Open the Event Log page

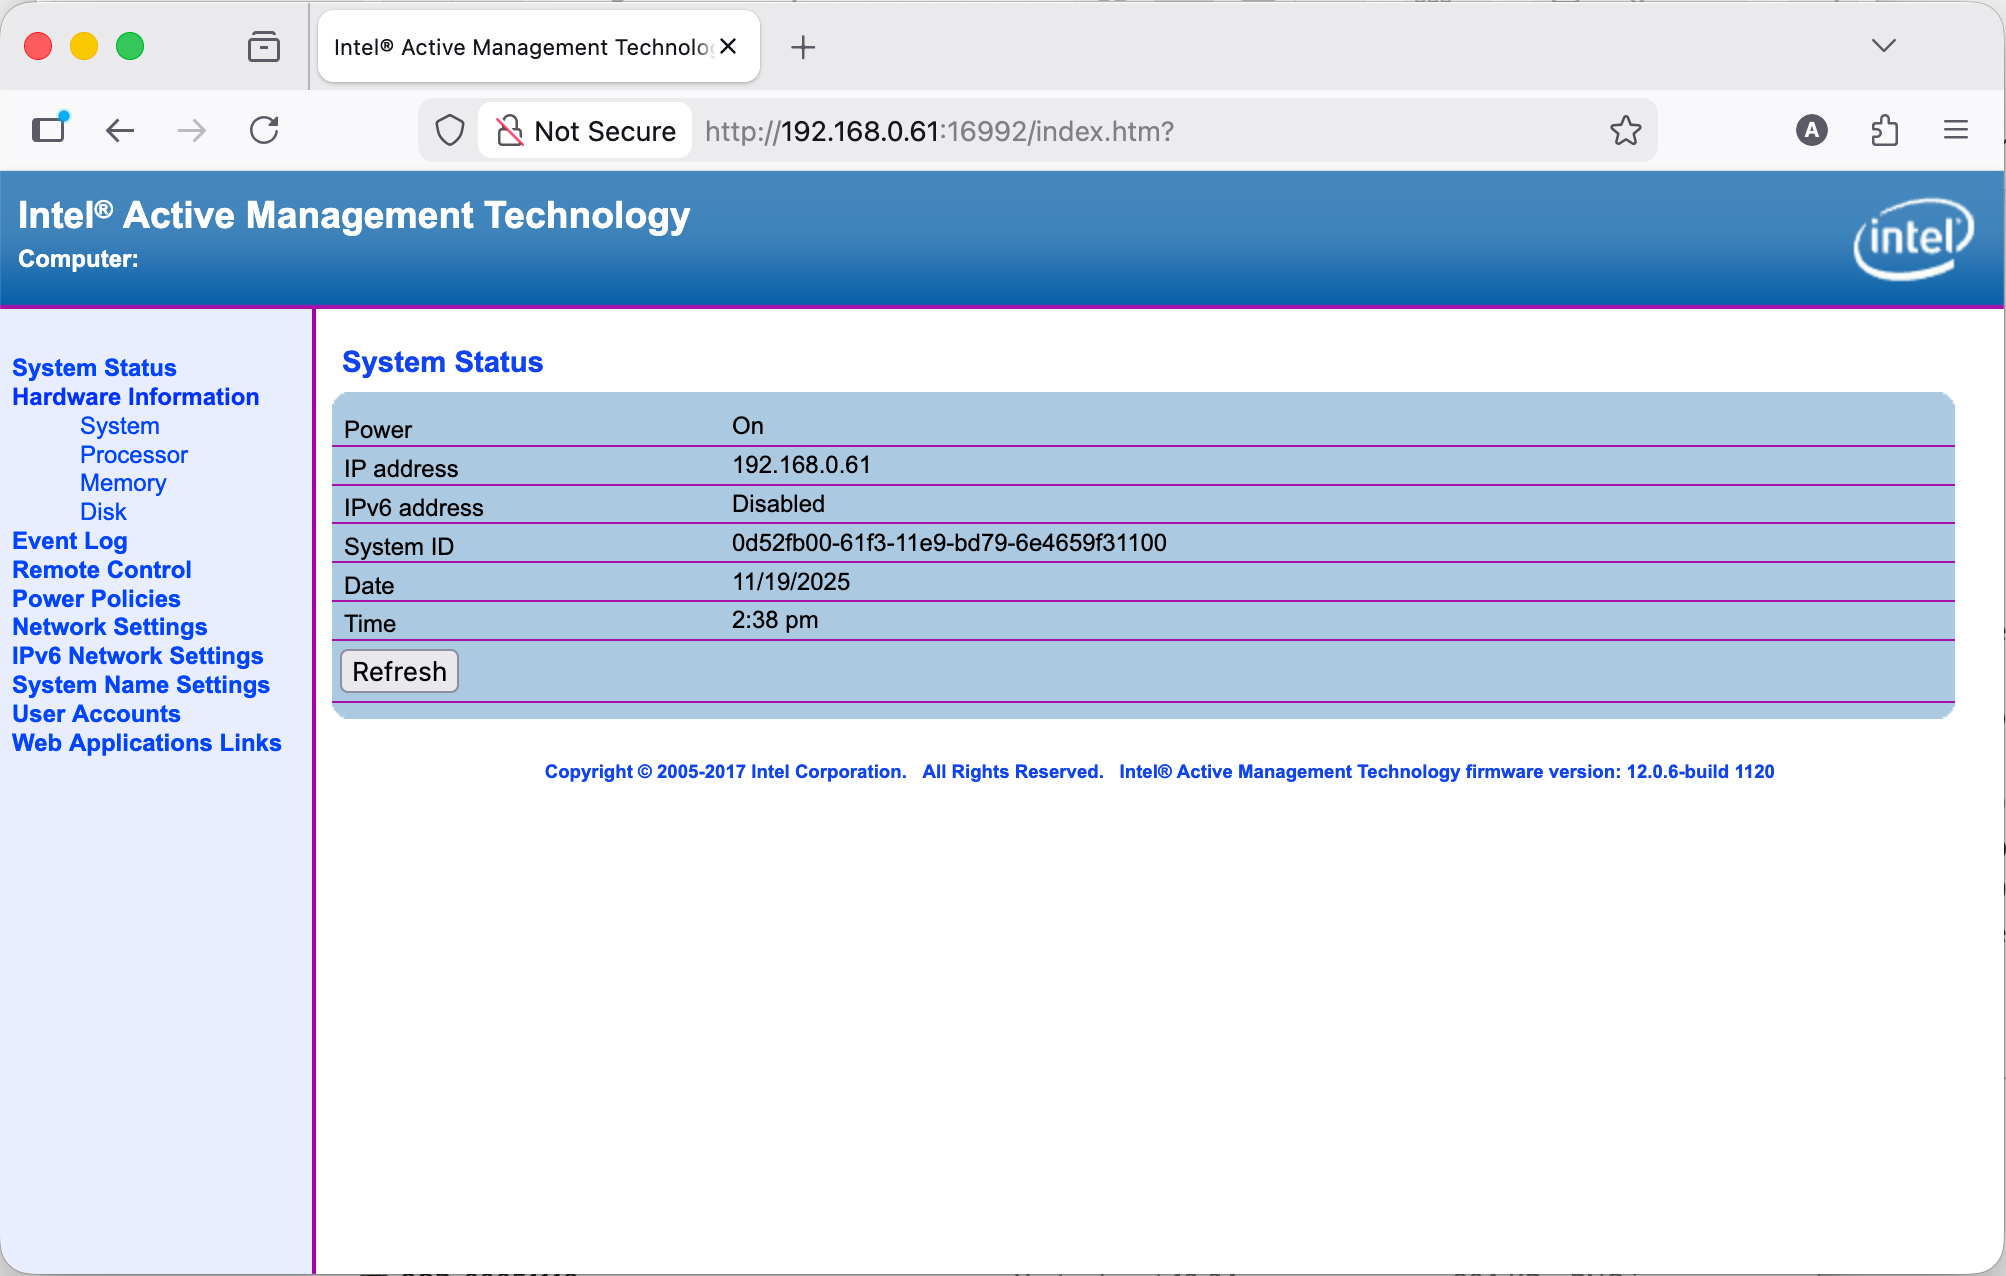69,540
